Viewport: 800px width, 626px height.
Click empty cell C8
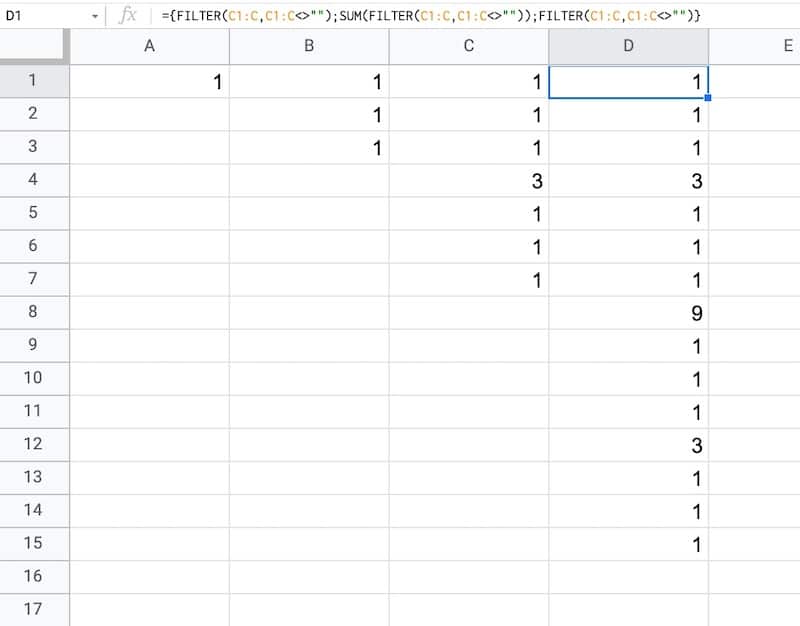point(469,313)
